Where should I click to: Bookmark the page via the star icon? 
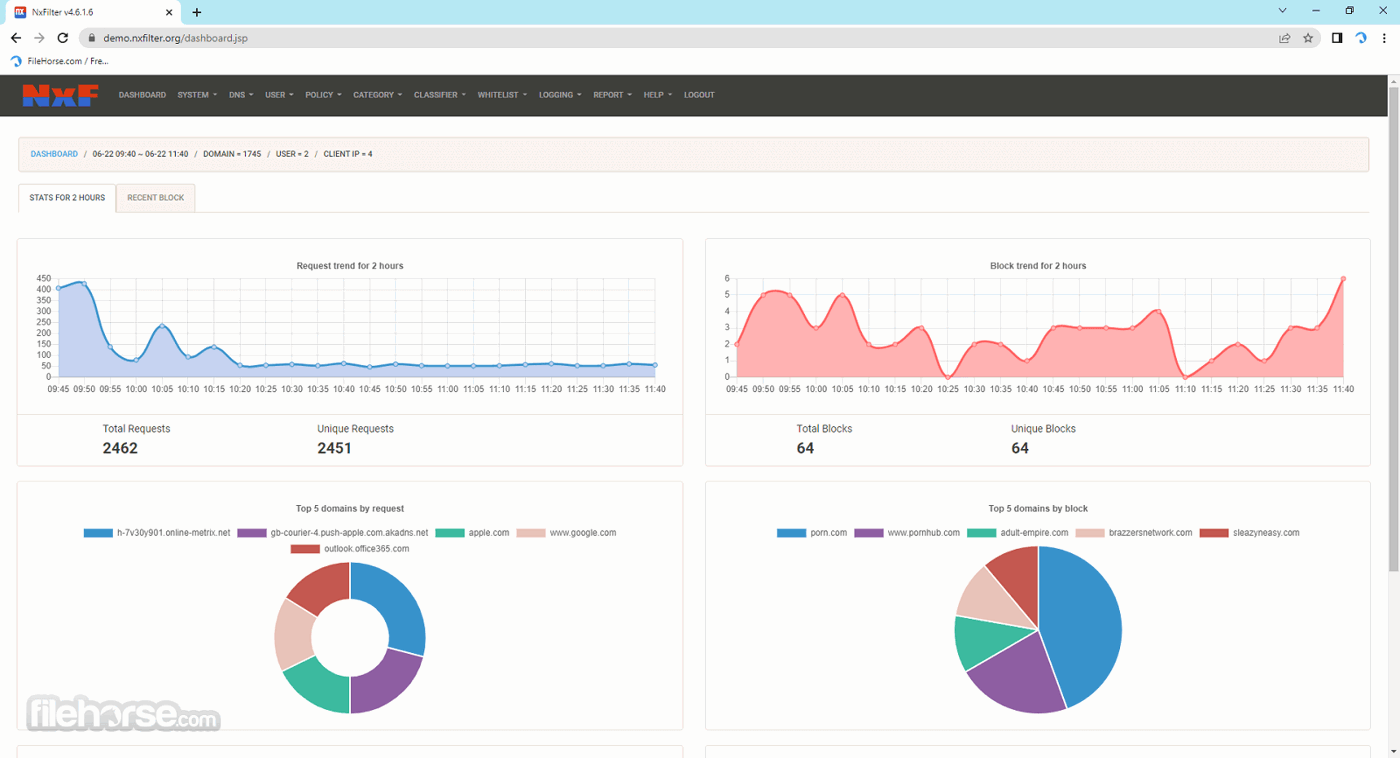coord(1309,37)
